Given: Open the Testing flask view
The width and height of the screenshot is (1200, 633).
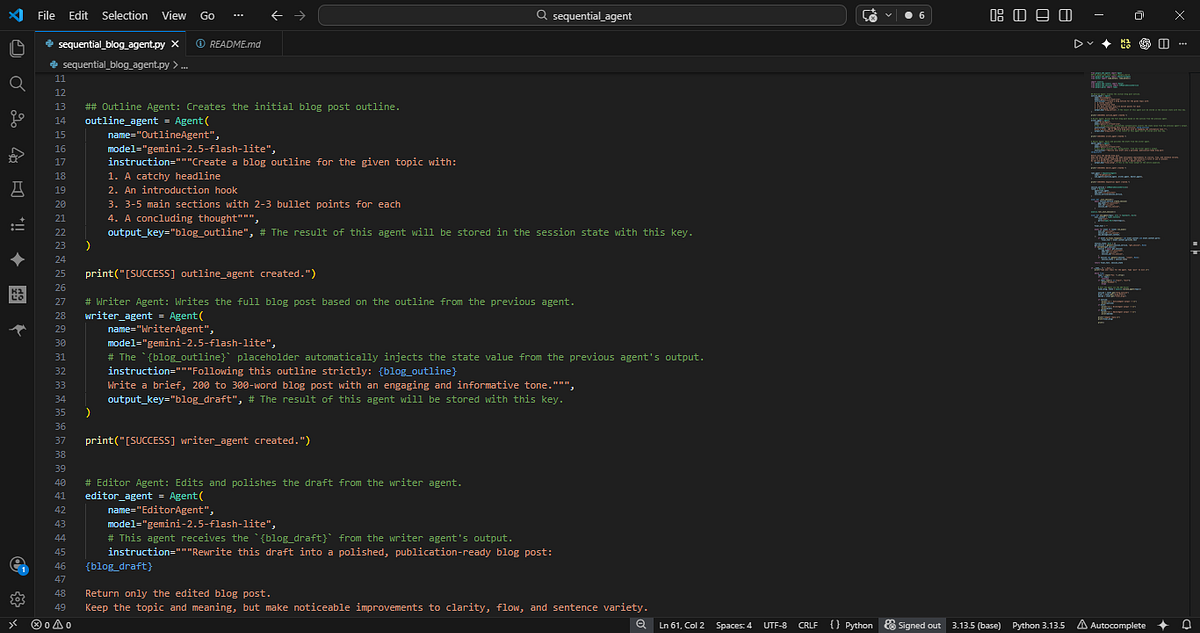Looking at the screenshot, I should point(16,189).
